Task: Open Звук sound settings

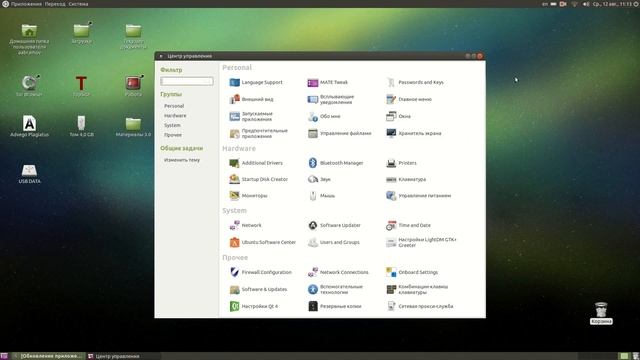Action: 319,179
